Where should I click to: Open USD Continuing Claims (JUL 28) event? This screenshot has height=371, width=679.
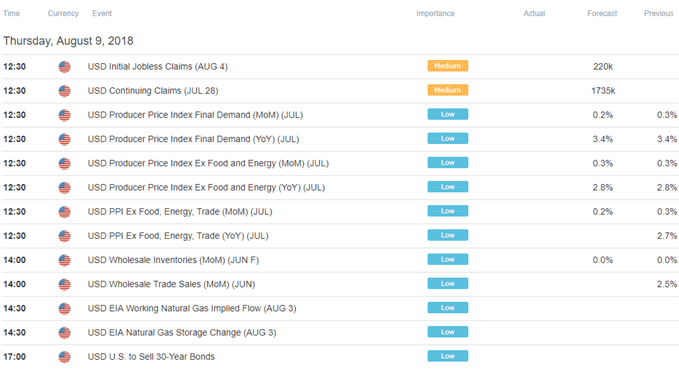(153, 91)
